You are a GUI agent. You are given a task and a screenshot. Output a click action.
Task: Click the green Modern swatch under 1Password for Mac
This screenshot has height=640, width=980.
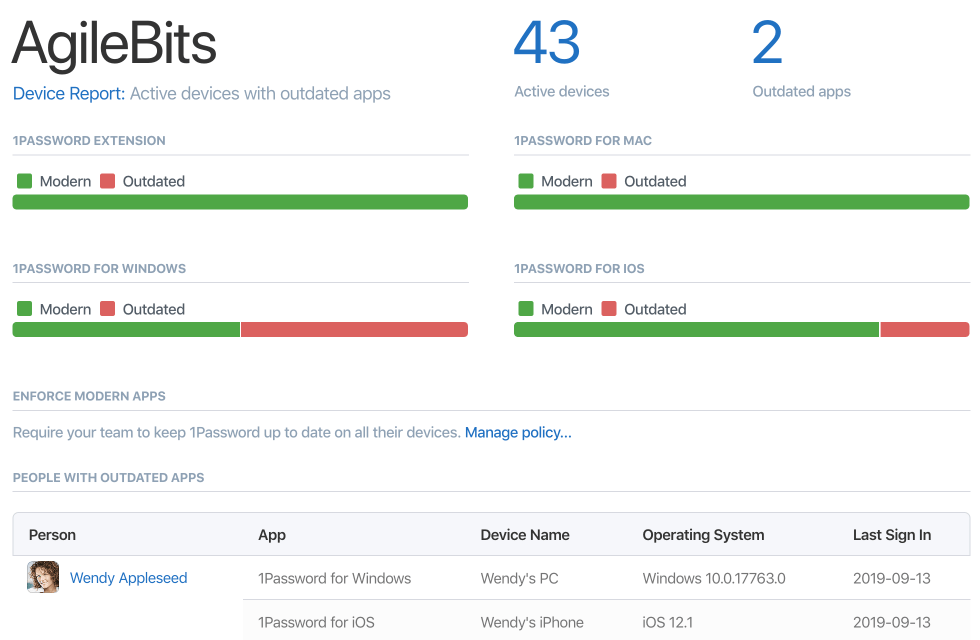526,181
